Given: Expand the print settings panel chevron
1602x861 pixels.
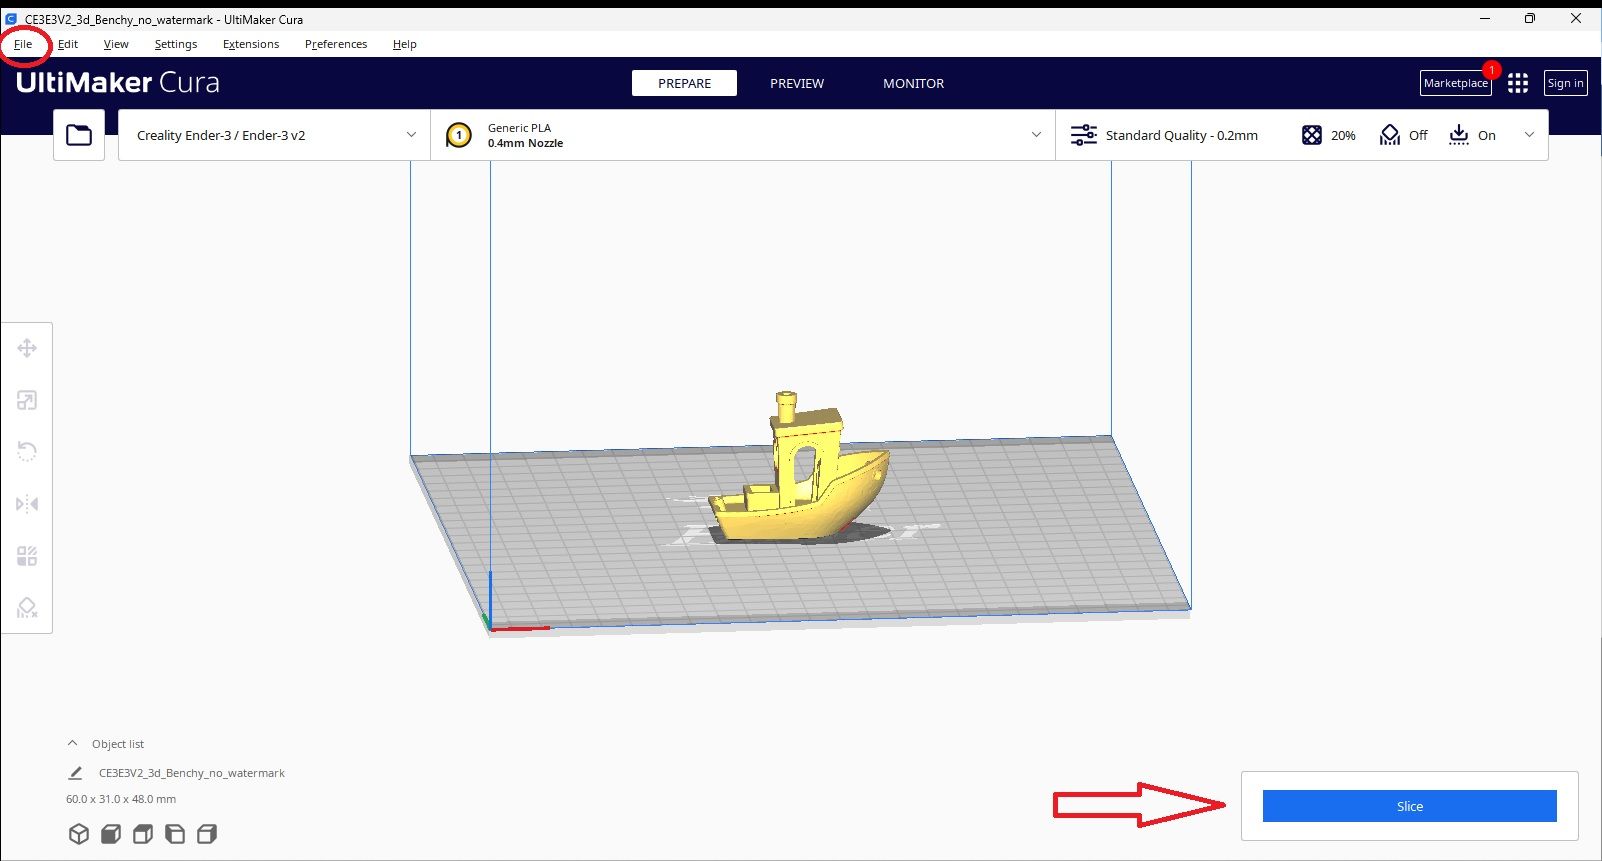Looking at the screenshot, I should click(x=1529, y=135).
